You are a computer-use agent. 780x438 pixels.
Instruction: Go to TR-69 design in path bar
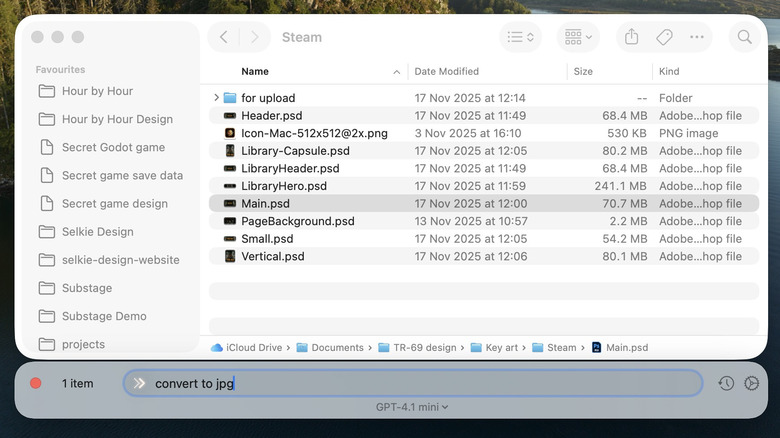[417, 347]
